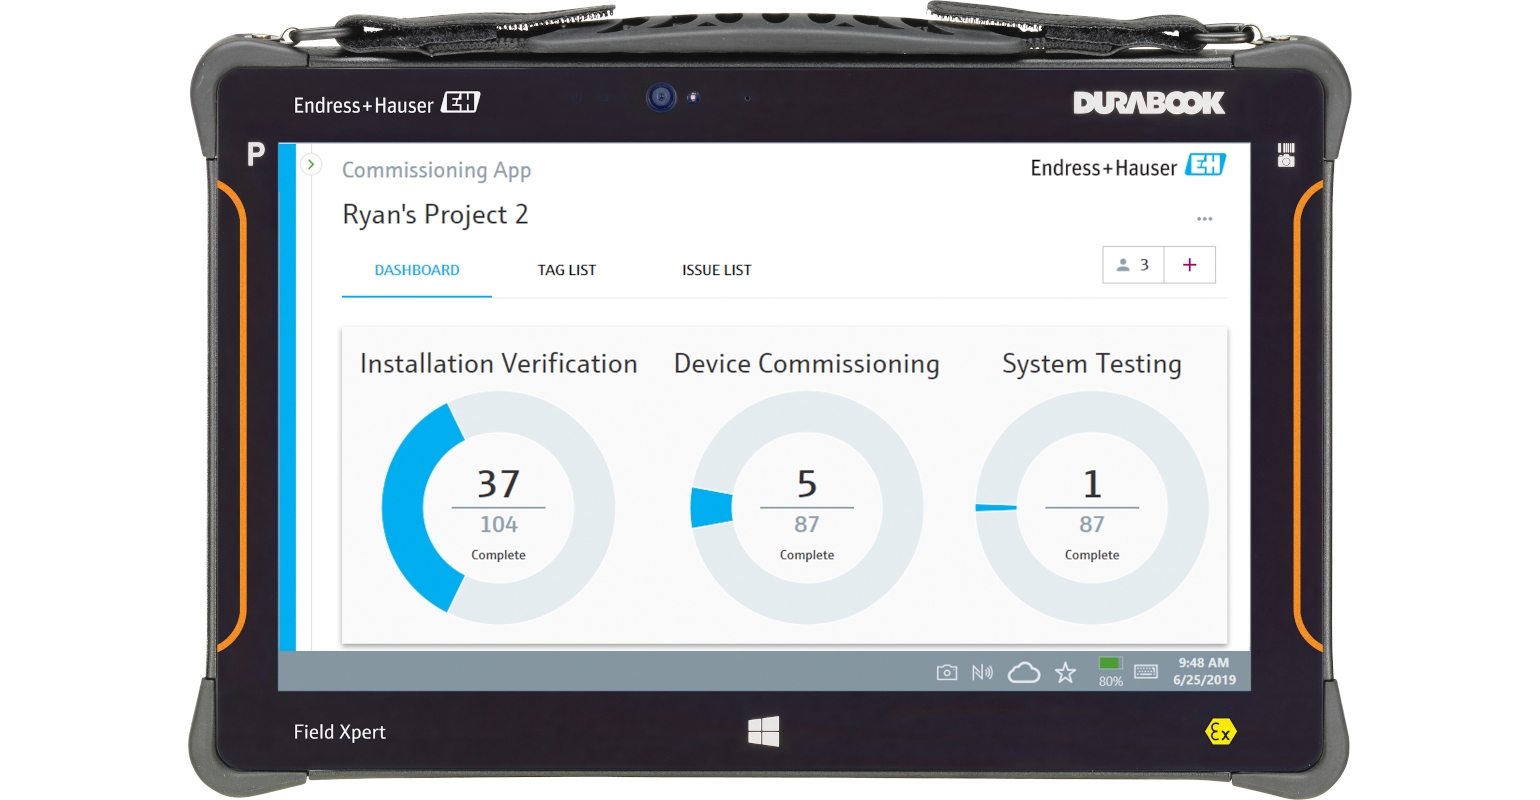This screenshot has height=800, width=1540.
Task: Click the camera icon in the status bar
Action: (x=946, y=673)
